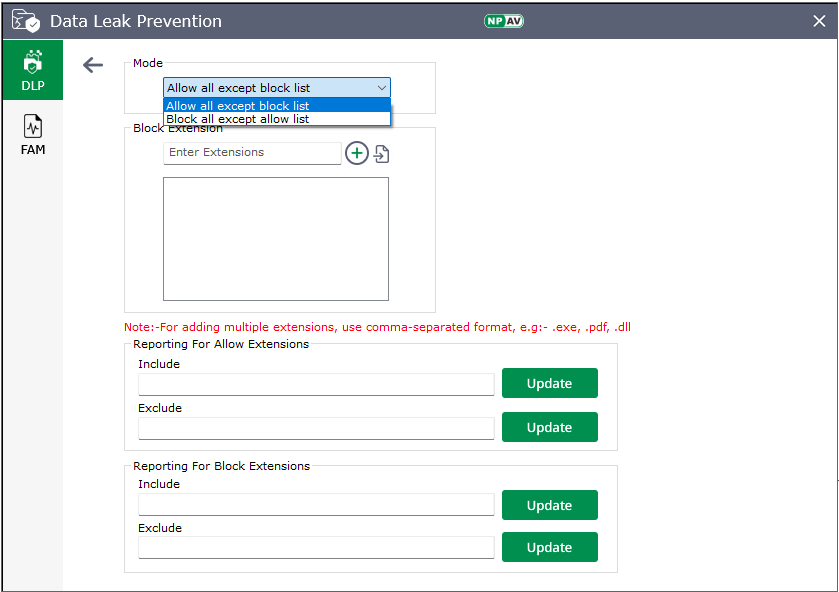Focus Include field under Block Extensions reporting

click(x=316, y=504)
